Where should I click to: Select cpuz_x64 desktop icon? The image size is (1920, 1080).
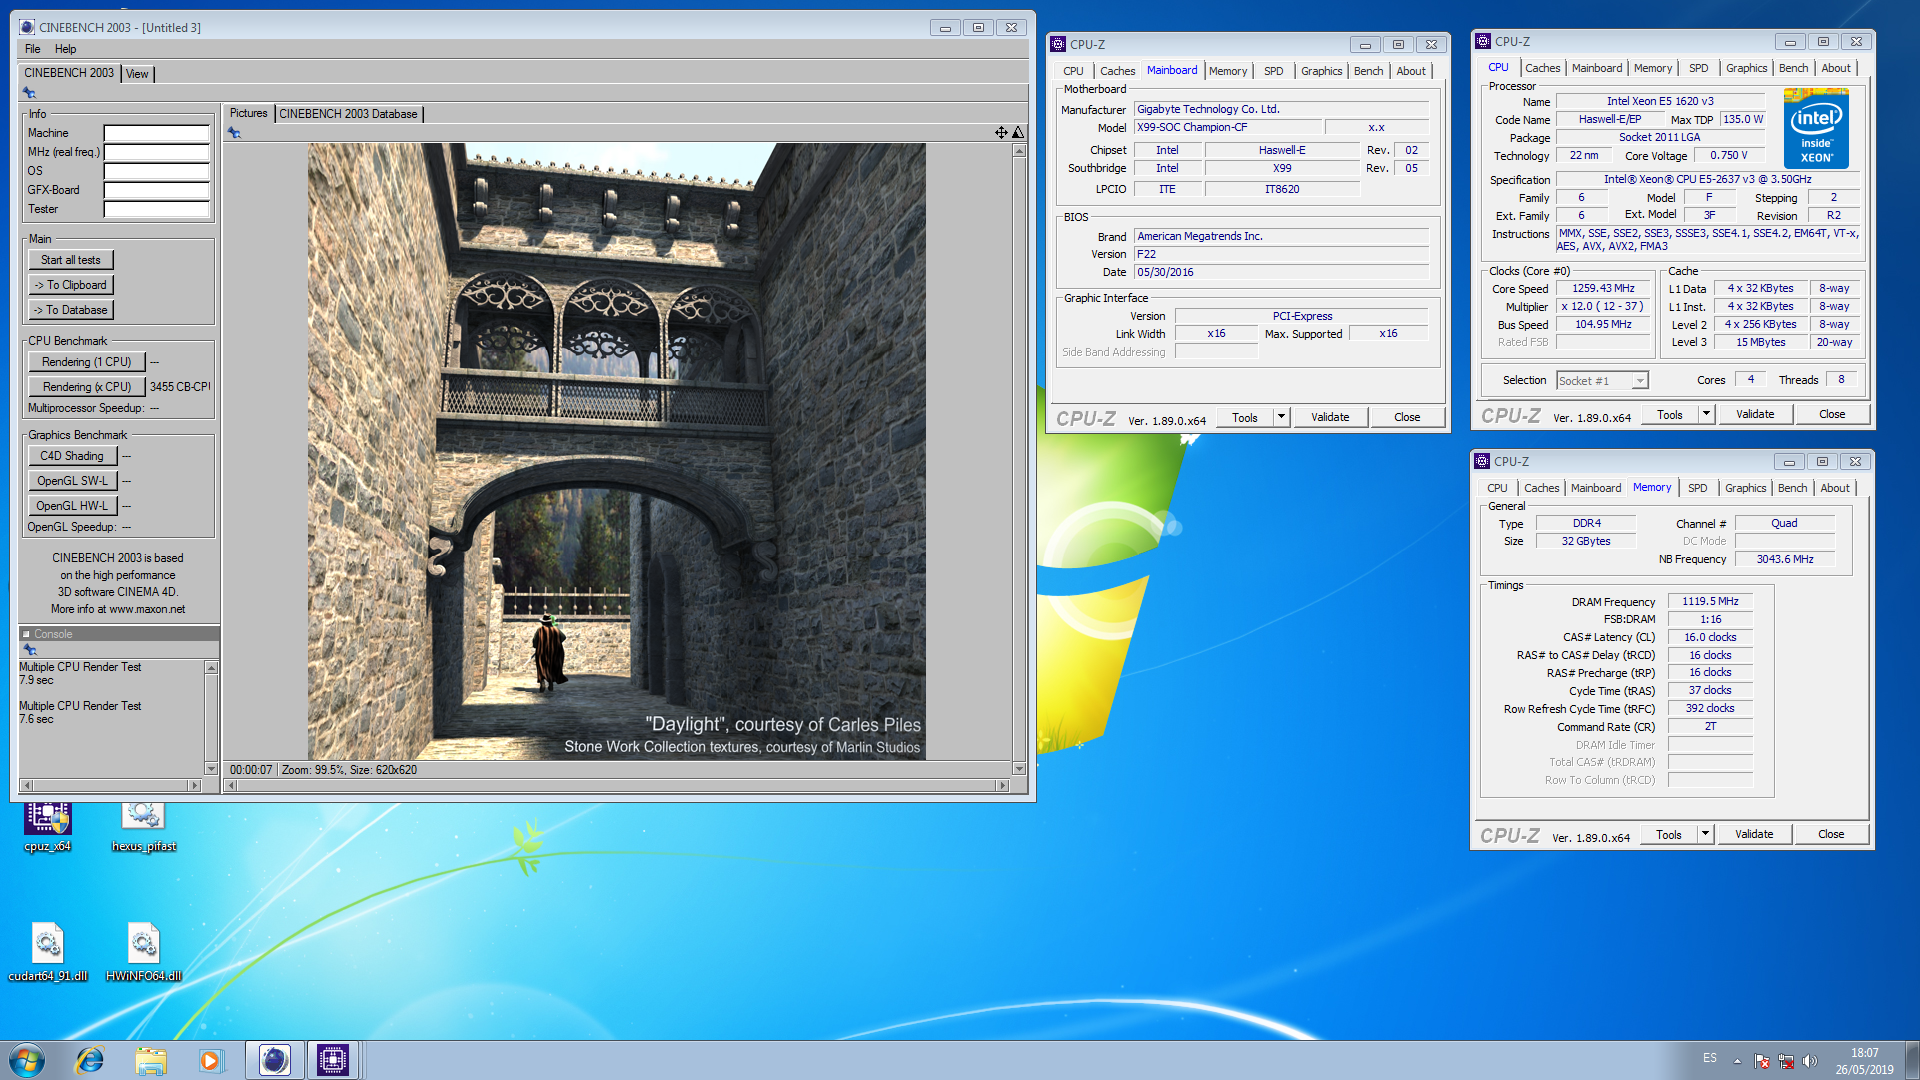coord(48,828)
